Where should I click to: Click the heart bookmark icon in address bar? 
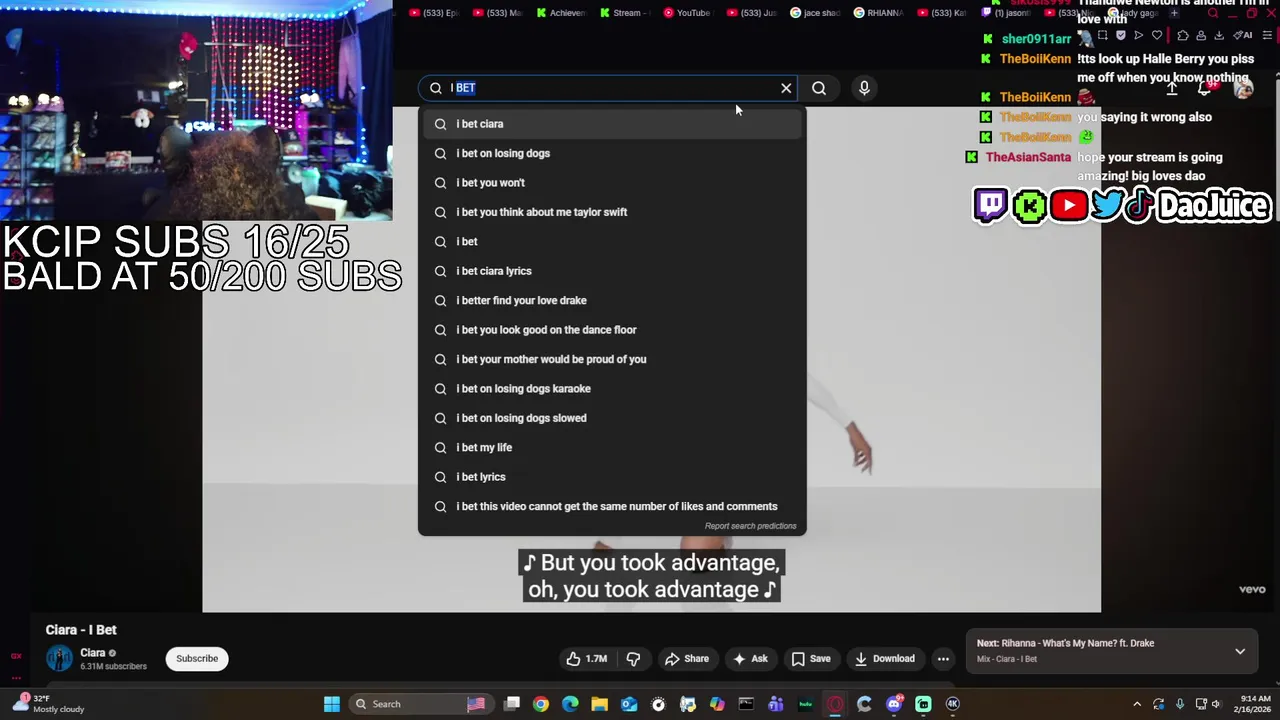[1156, 36]
